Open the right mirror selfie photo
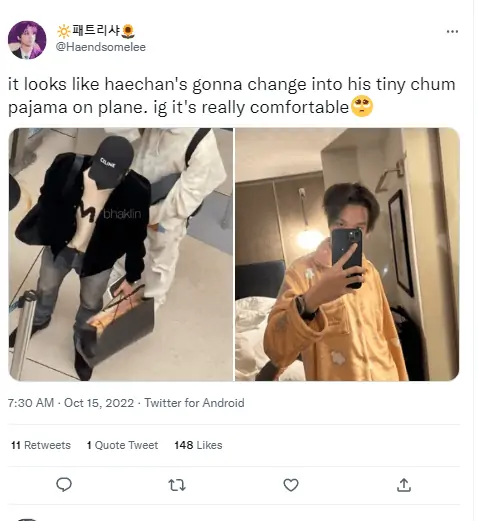 (x=347, y=254)
